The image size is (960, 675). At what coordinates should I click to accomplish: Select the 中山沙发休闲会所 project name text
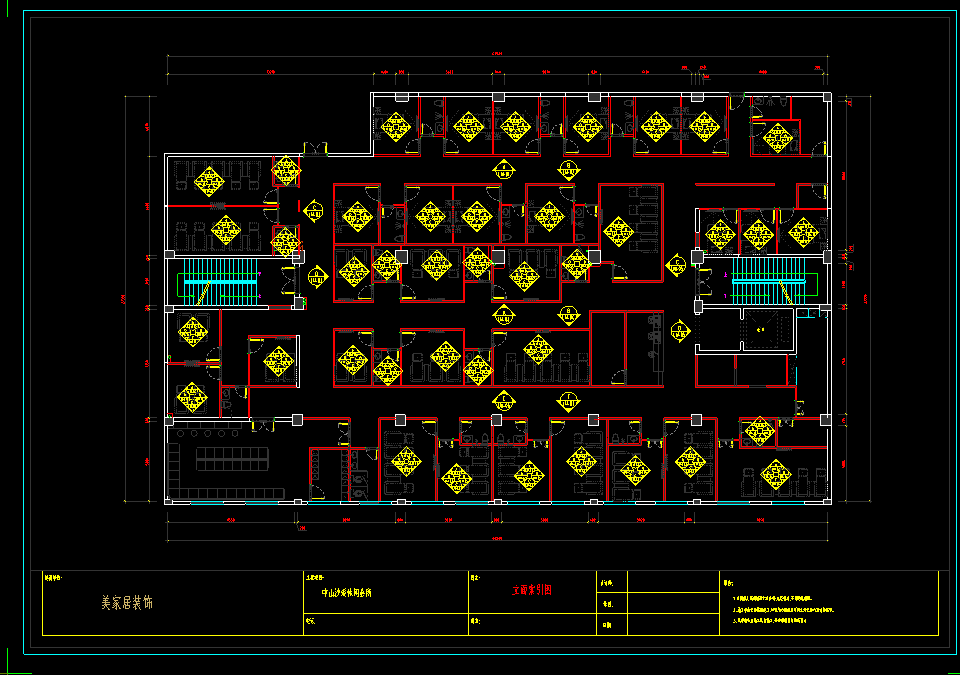tap(346, 592)
